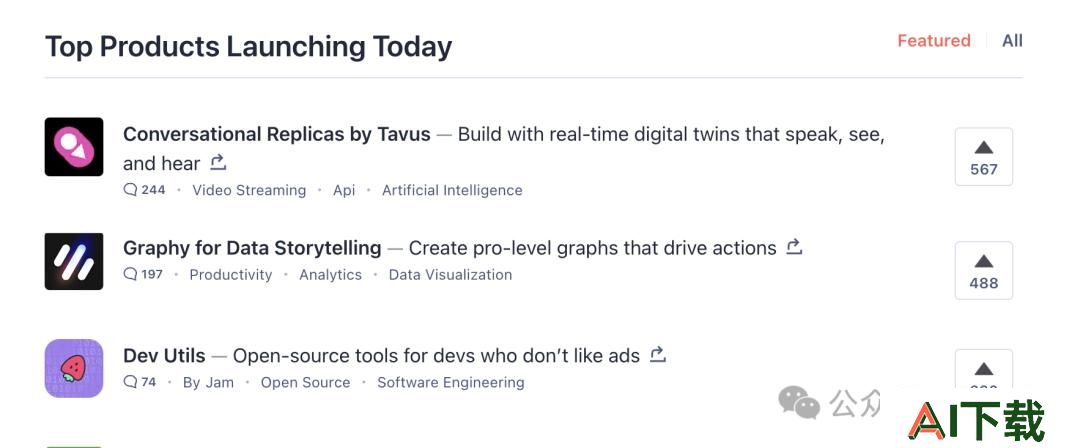Upvote Conversational Replicas by Tavus (567)
The height and width of the screenshot is (448, 1080).
[x=984, y=156]
